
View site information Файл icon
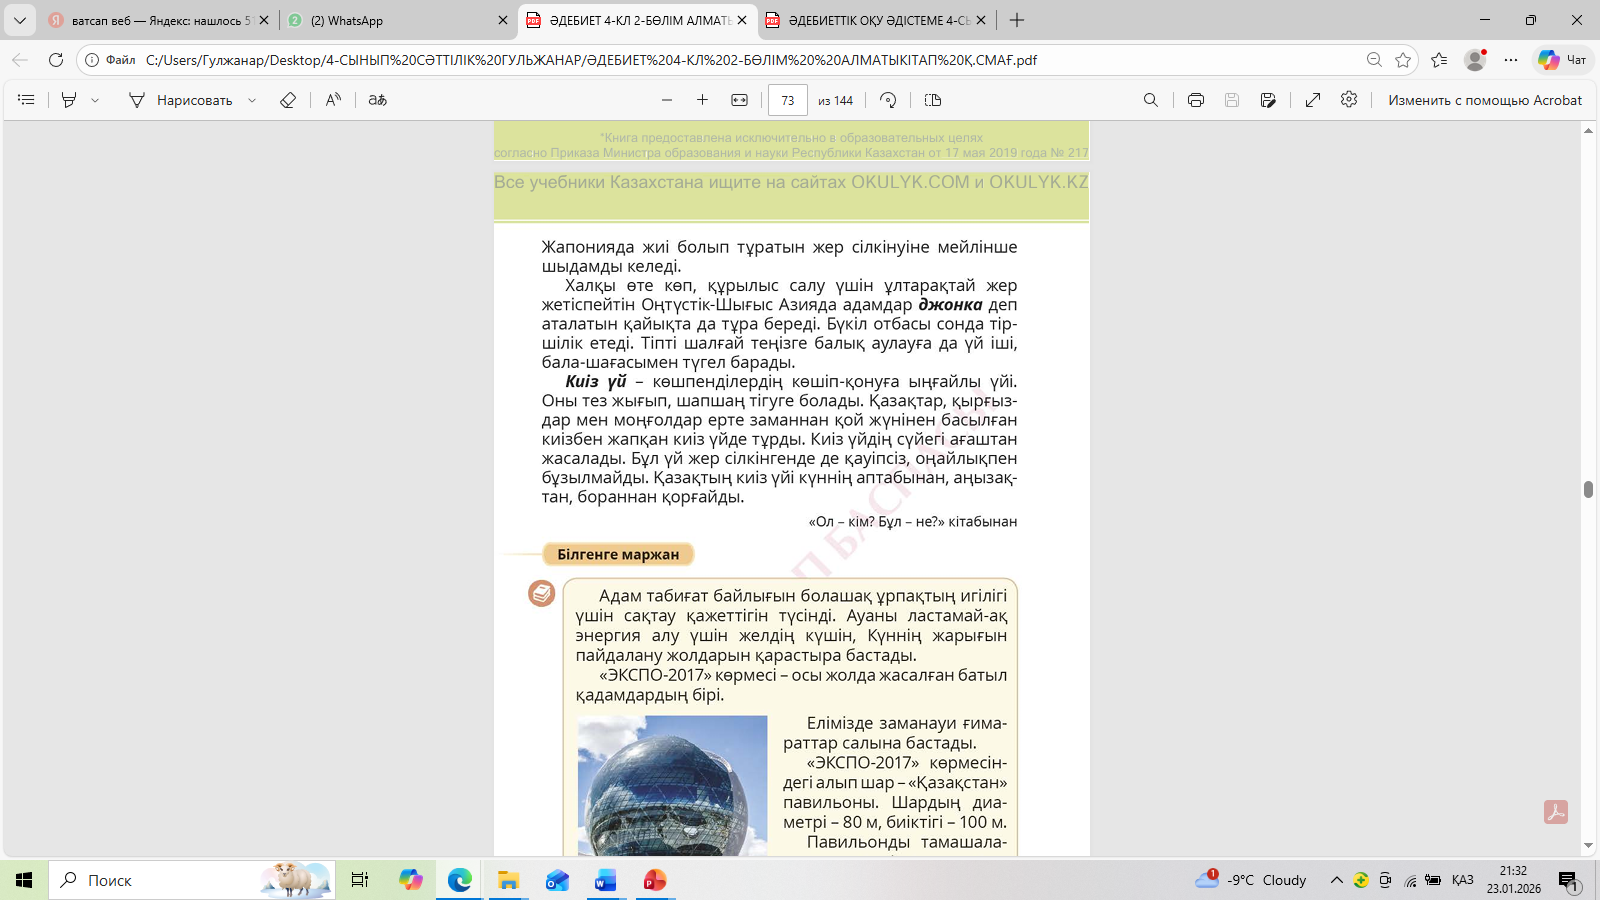coord(110,60)
